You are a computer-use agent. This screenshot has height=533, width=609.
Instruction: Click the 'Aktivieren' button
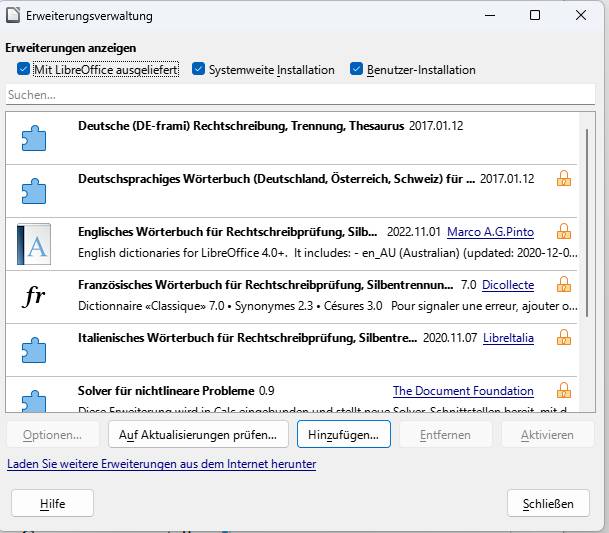pyautogui.click(x=548, y=435)
